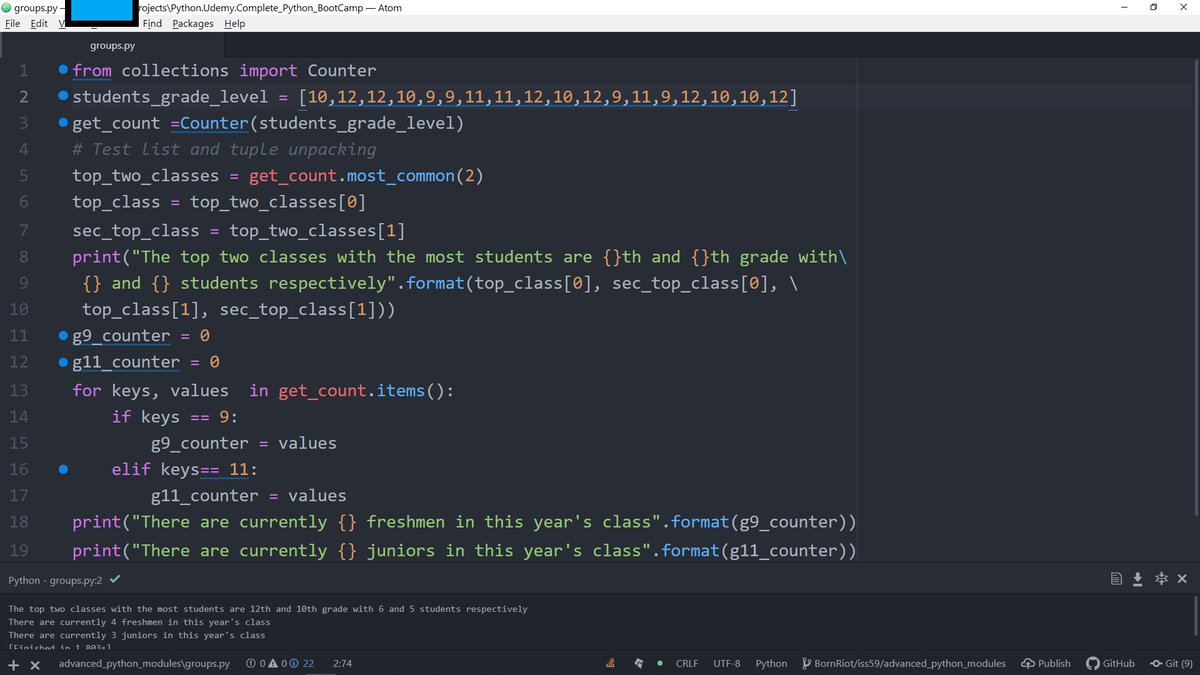Open the git branch BornRiot/iss59 selector
The height and width of the screenshot is (675, 1200).
[x=904, y=664]
